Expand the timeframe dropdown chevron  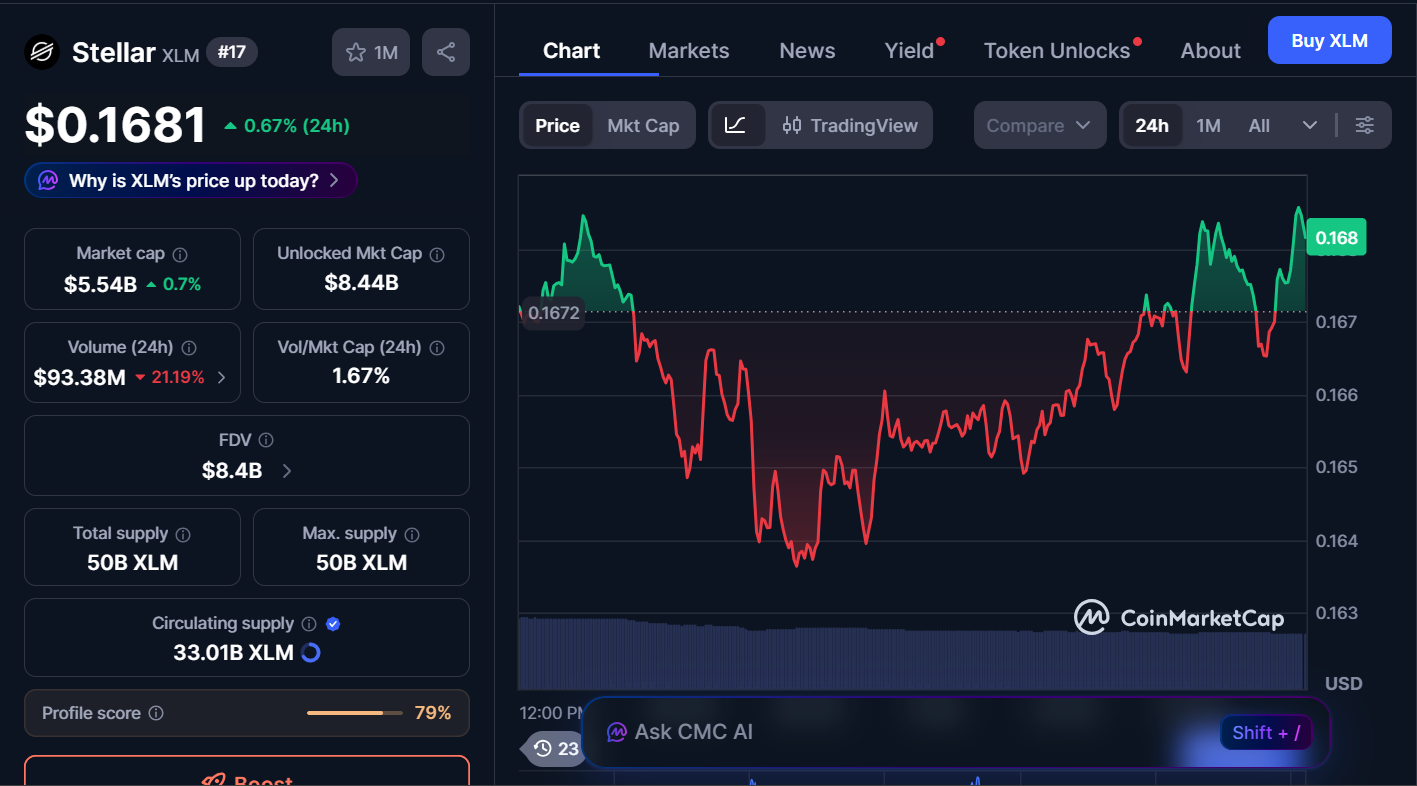pos(1311,125)
